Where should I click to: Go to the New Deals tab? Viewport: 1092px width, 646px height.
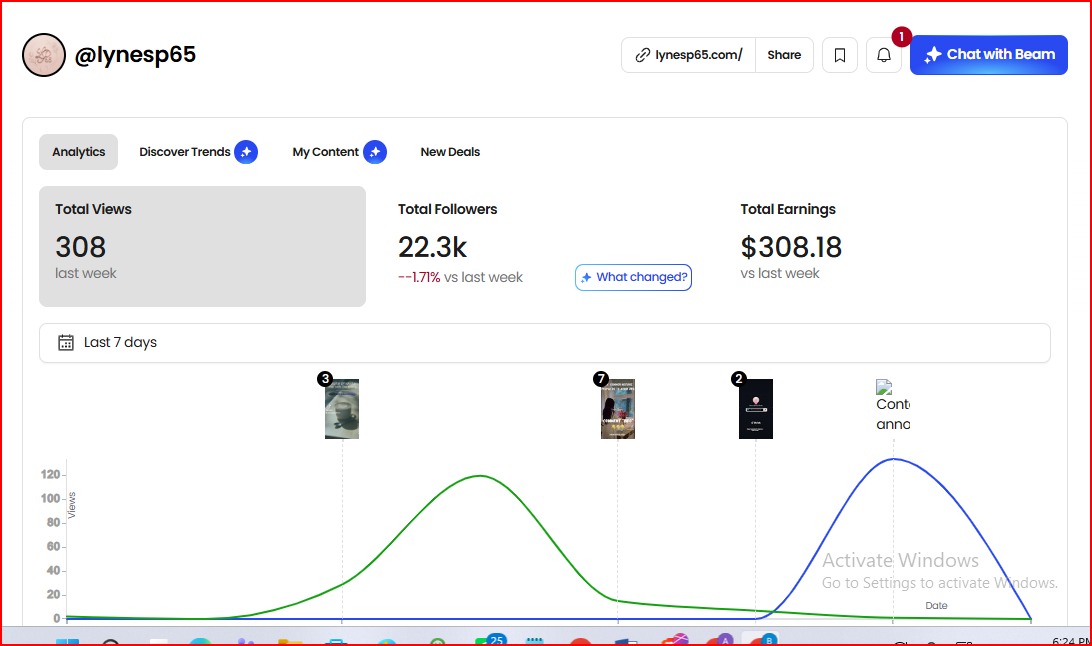tap(450, 152)
